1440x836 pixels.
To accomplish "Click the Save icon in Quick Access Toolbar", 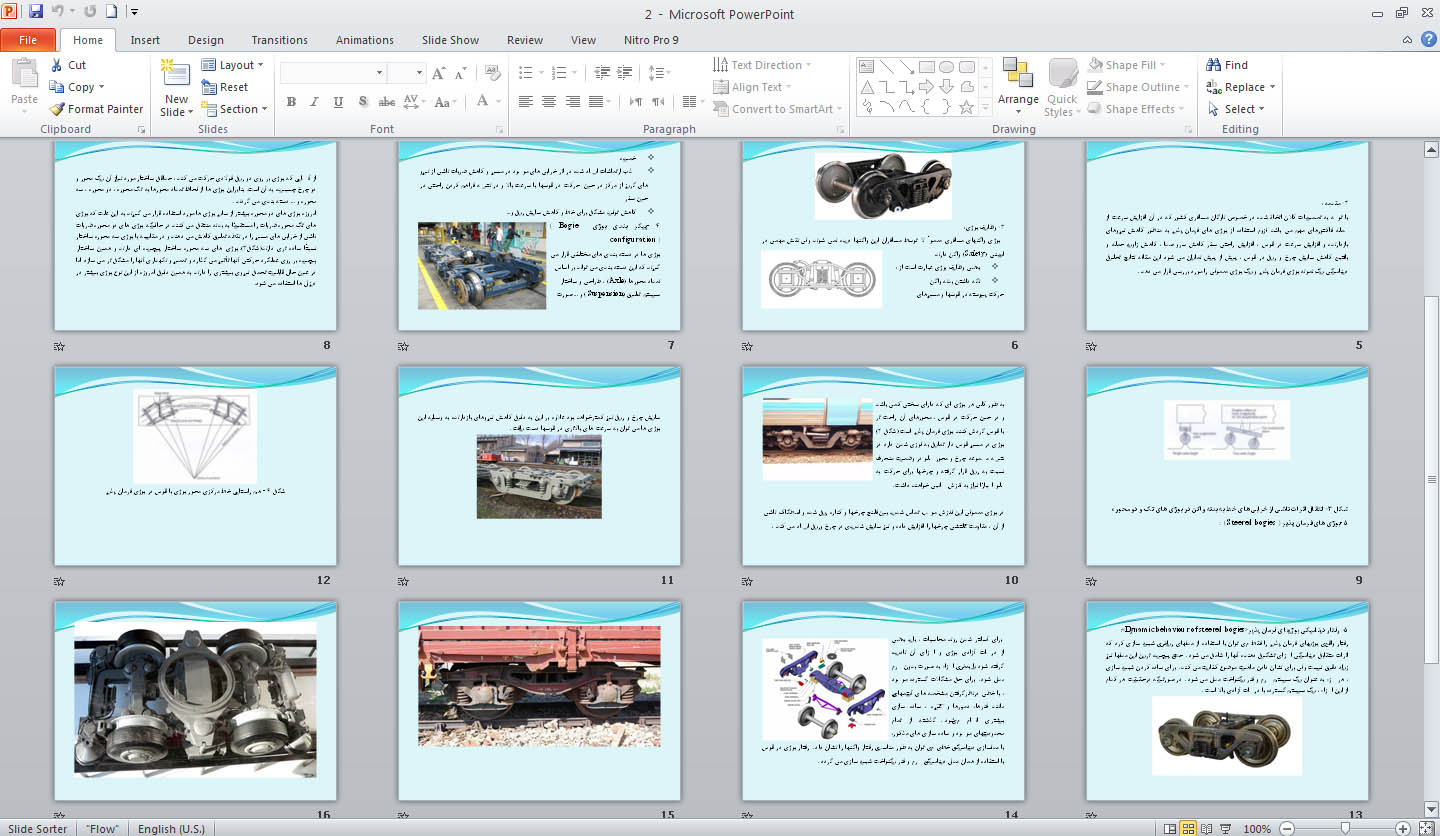I will [x=36, y=12].
